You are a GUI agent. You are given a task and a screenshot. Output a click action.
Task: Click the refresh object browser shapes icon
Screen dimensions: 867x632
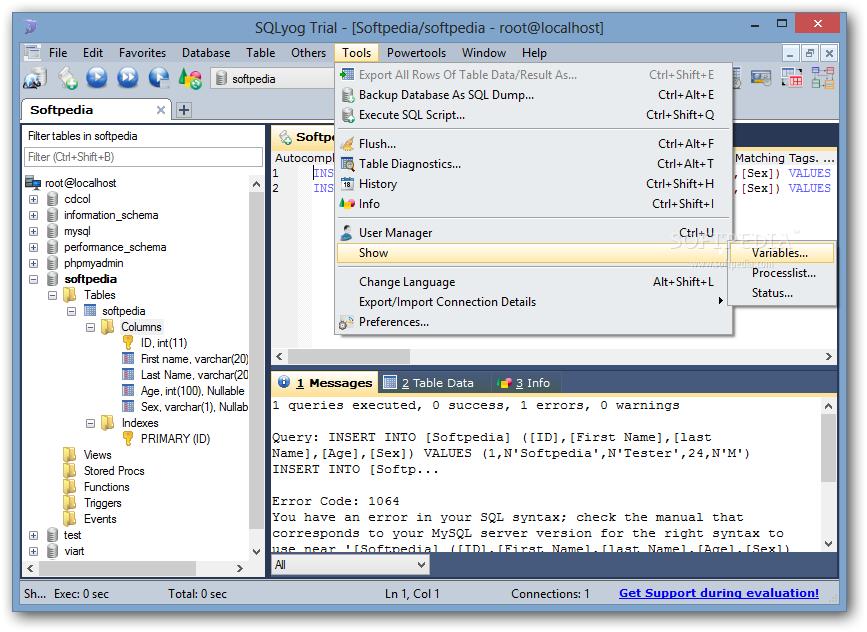(x=191, y=78)
